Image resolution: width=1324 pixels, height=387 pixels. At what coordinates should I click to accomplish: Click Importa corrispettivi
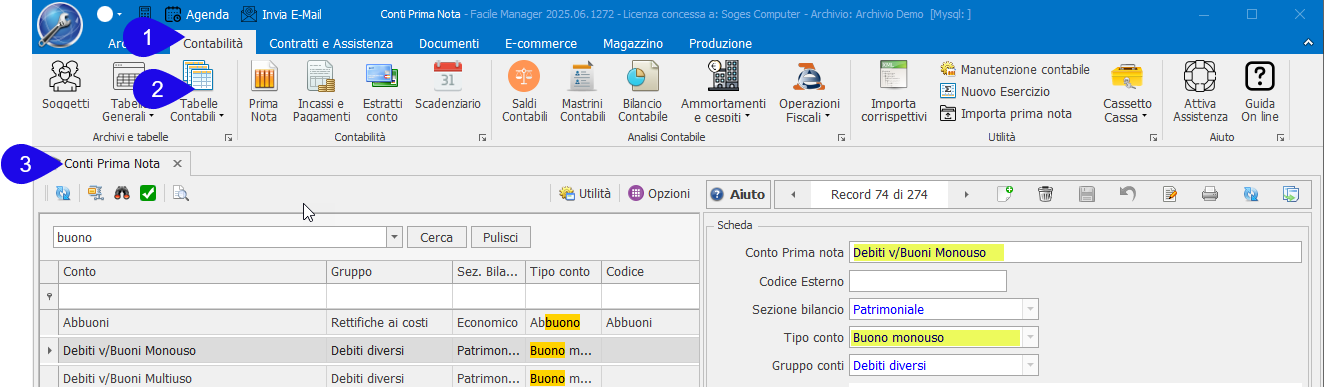point(893,90)
